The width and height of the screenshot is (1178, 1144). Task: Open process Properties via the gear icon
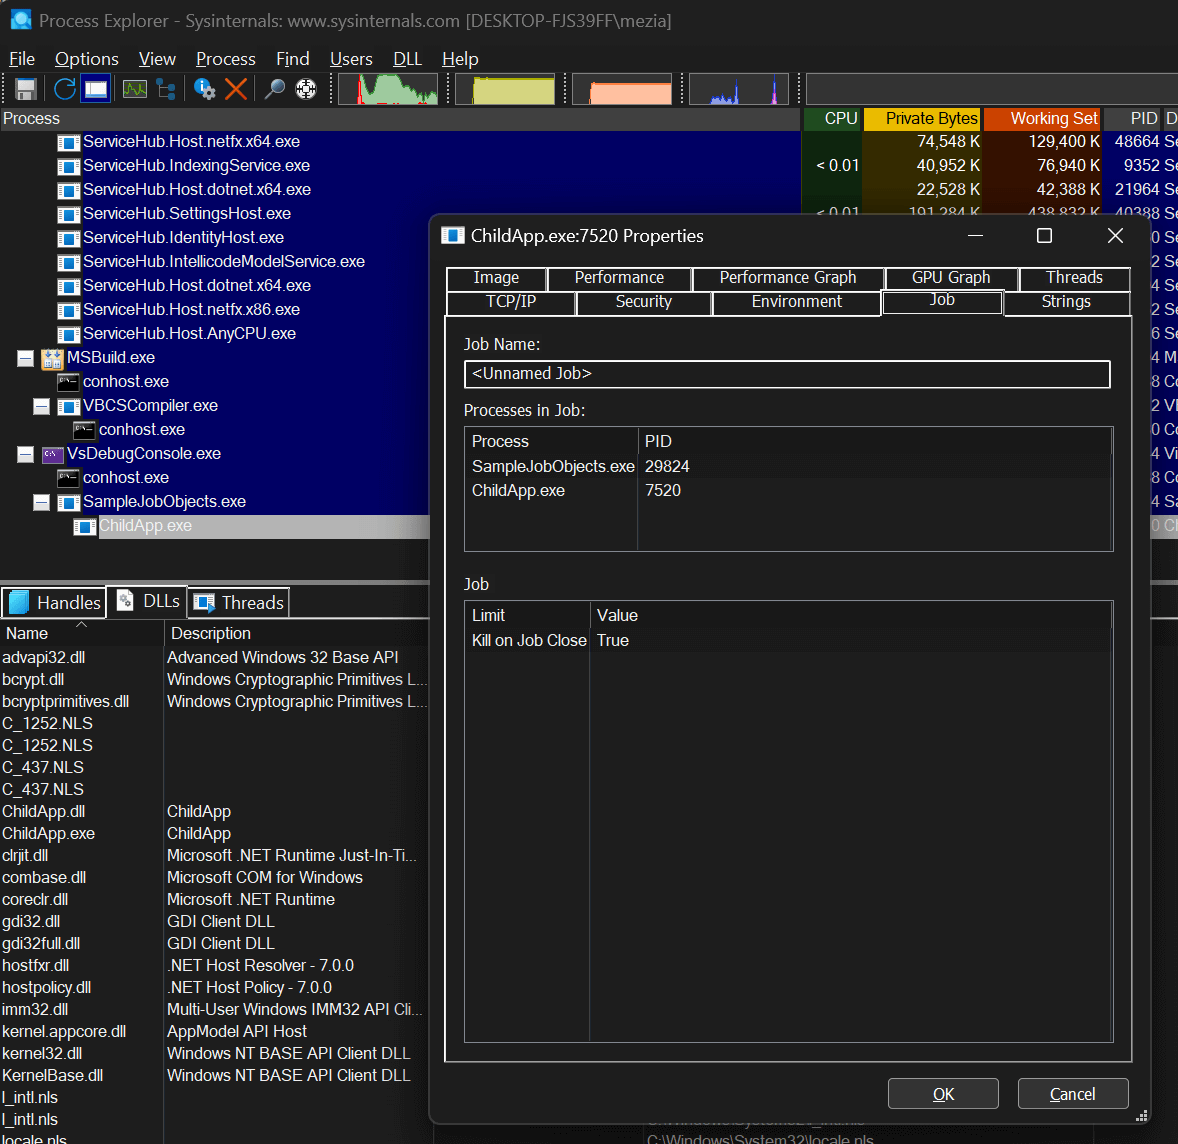pyautogui.click(x=205, y=89)
